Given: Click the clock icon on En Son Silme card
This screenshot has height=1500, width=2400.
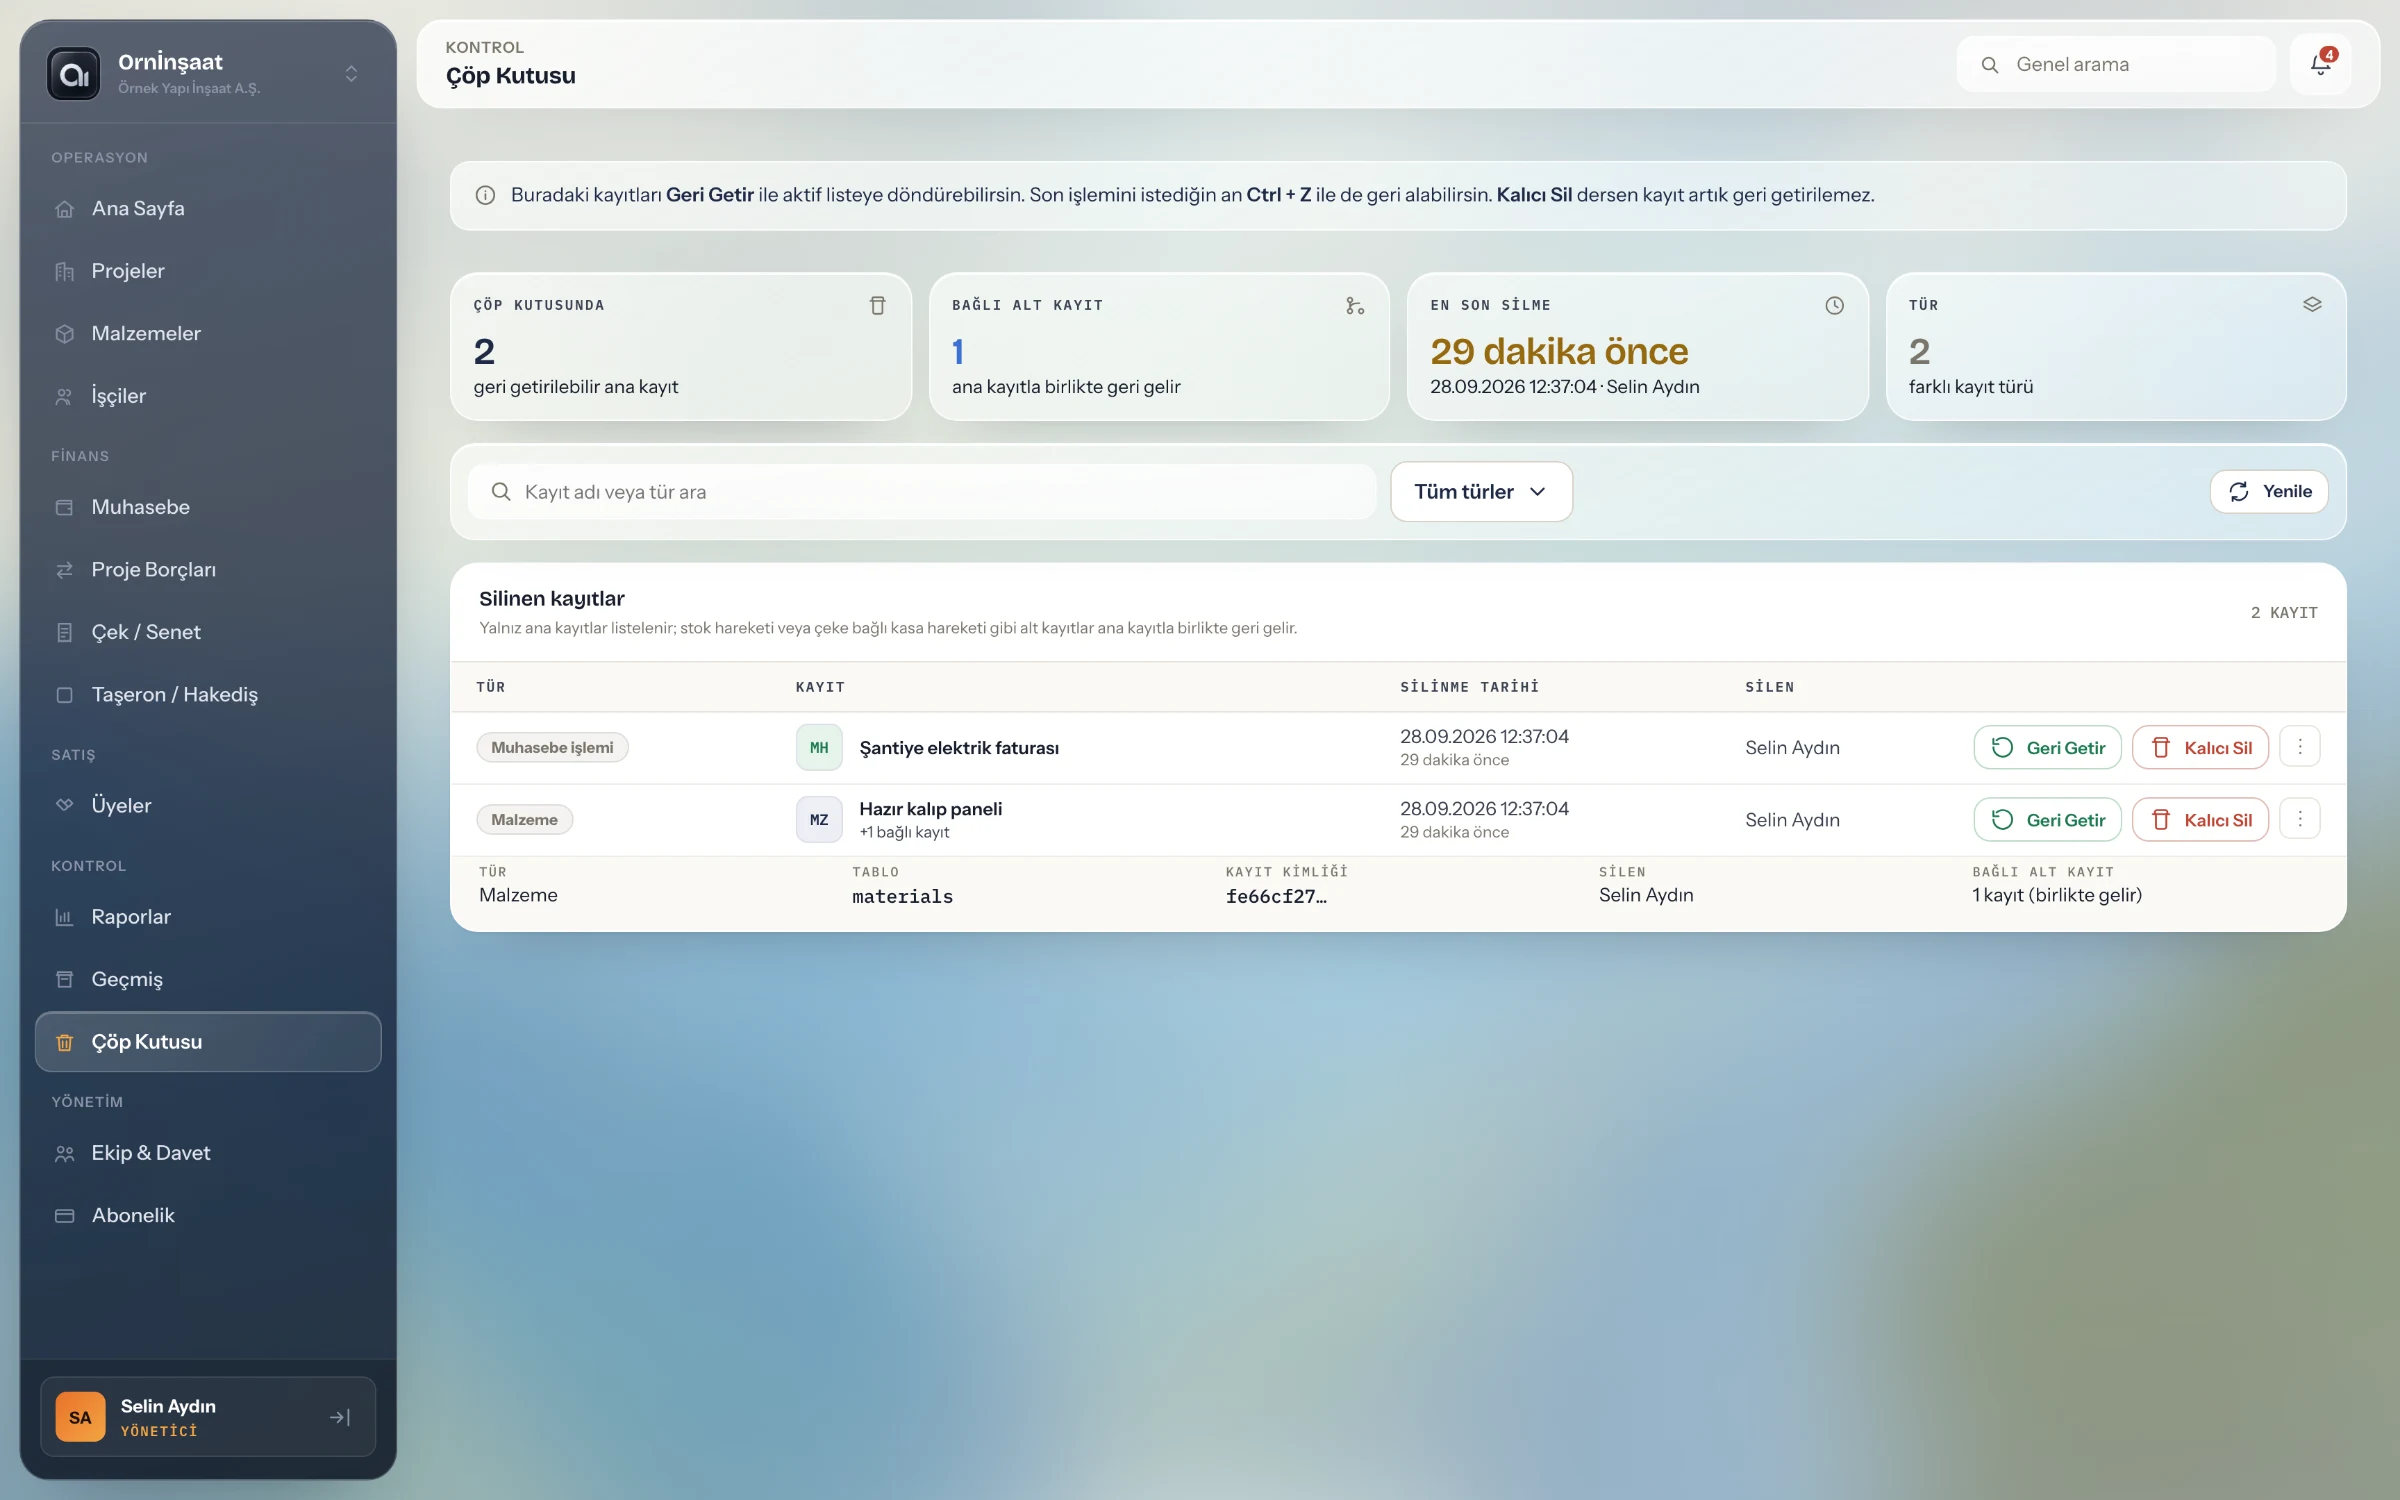Looking at the screenshot, I should (x=1834, y=306).
